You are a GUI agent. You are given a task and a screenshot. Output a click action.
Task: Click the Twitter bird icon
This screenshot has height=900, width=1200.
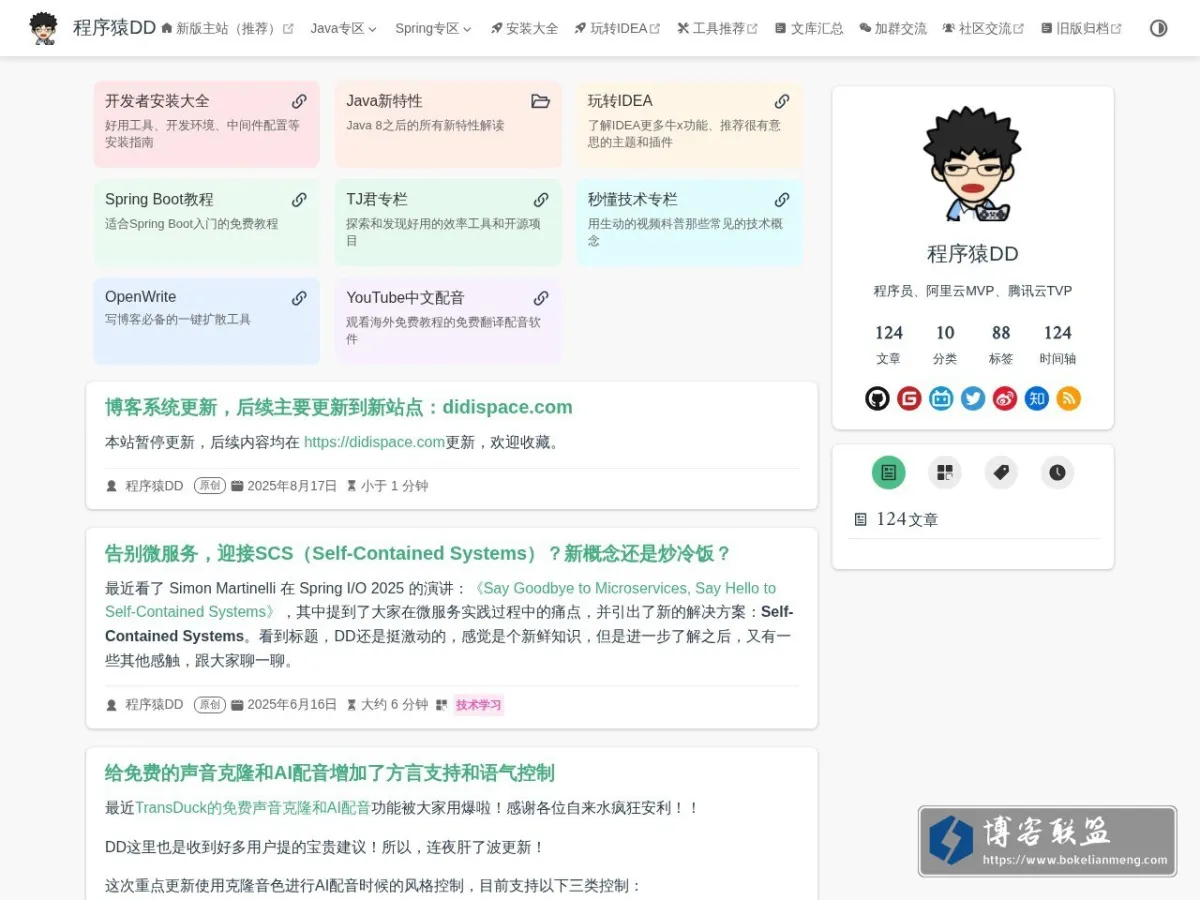point(973,399)
